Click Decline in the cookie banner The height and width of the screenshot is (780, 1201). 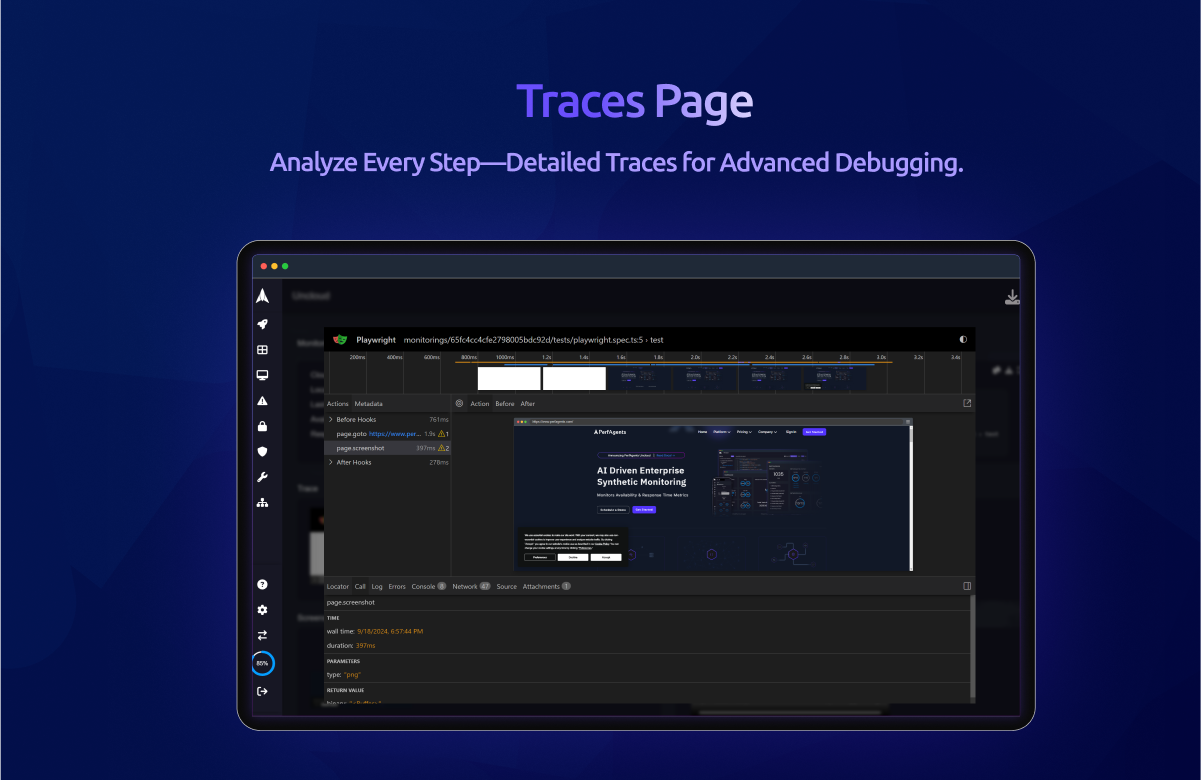tap(573, 556)
